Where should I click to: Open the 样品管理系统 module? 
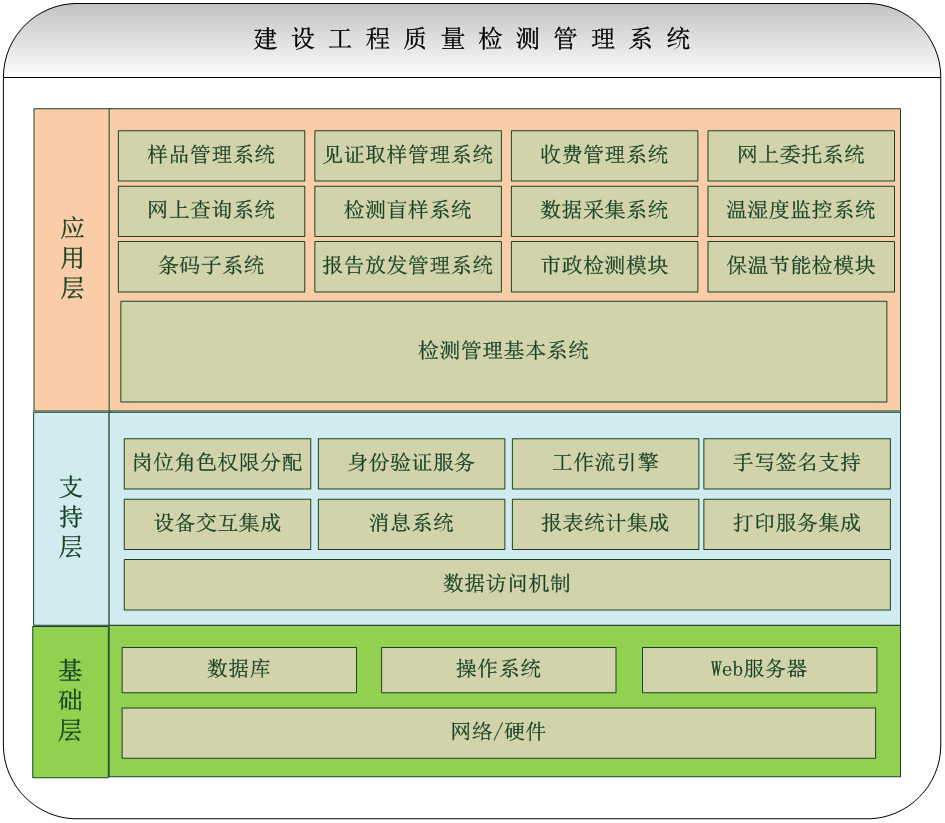[x=211, y=156]
